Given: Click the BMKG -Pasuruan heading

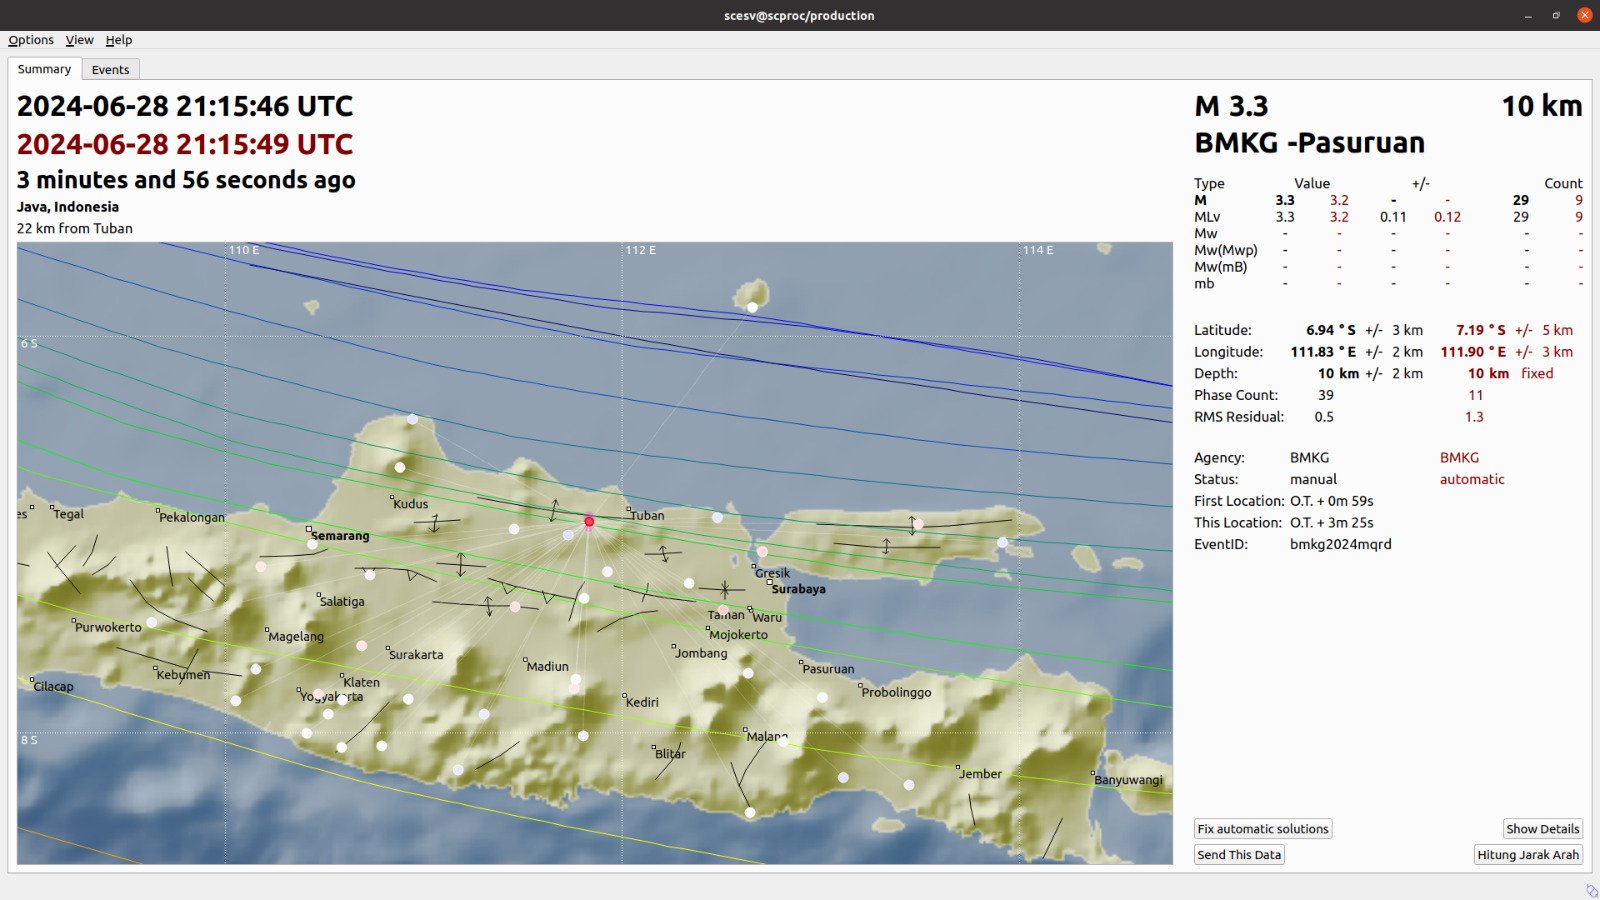Looking at the screenshot, I should pyautogui.click(x=1309, y=143).
